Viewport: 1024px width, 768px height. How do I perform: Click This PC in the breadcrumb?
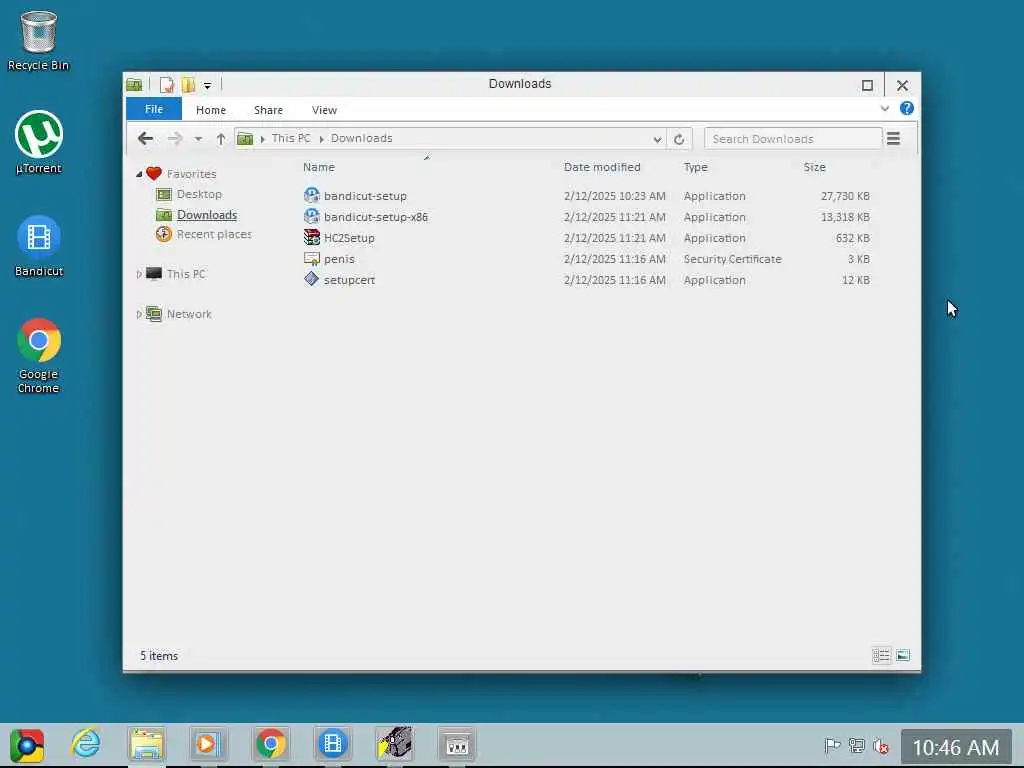pyautogui.click(x=291, y=138)
